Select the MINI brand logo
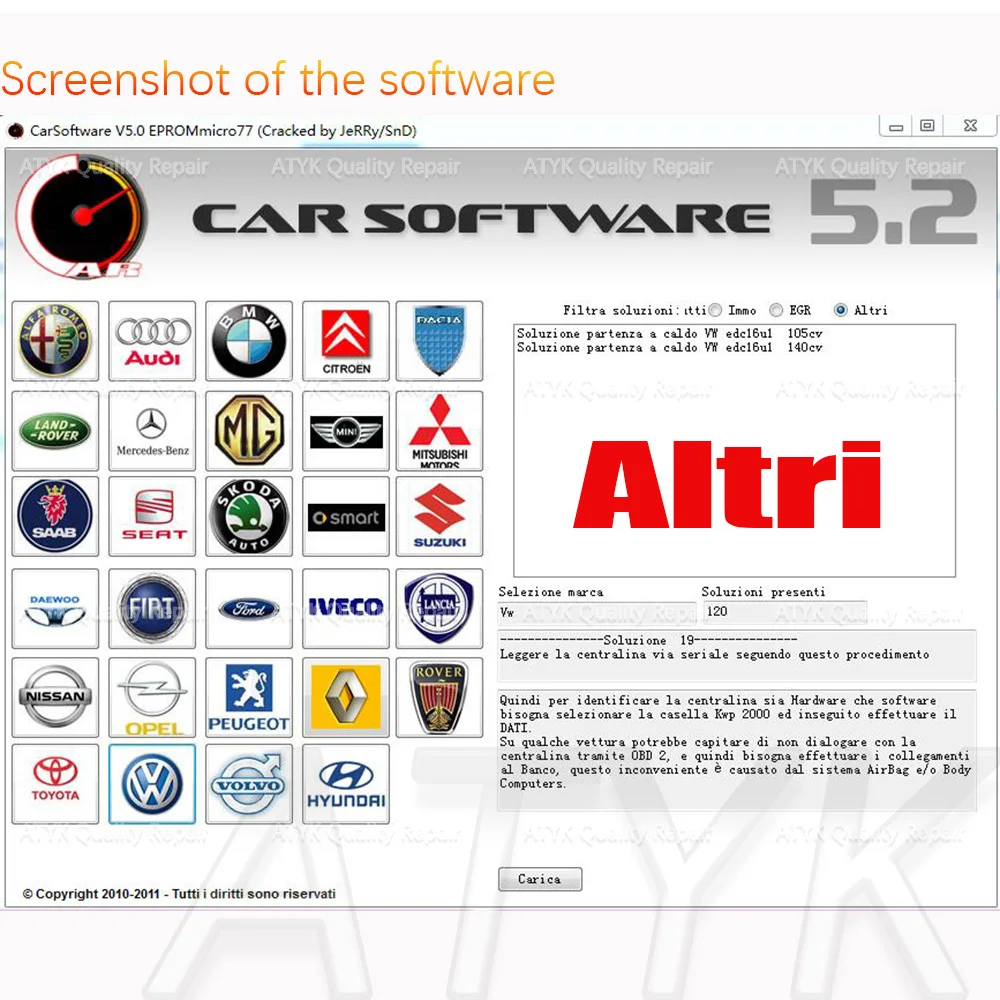Viewport: 1000px width, 1000px height. [x=346, y=431]
